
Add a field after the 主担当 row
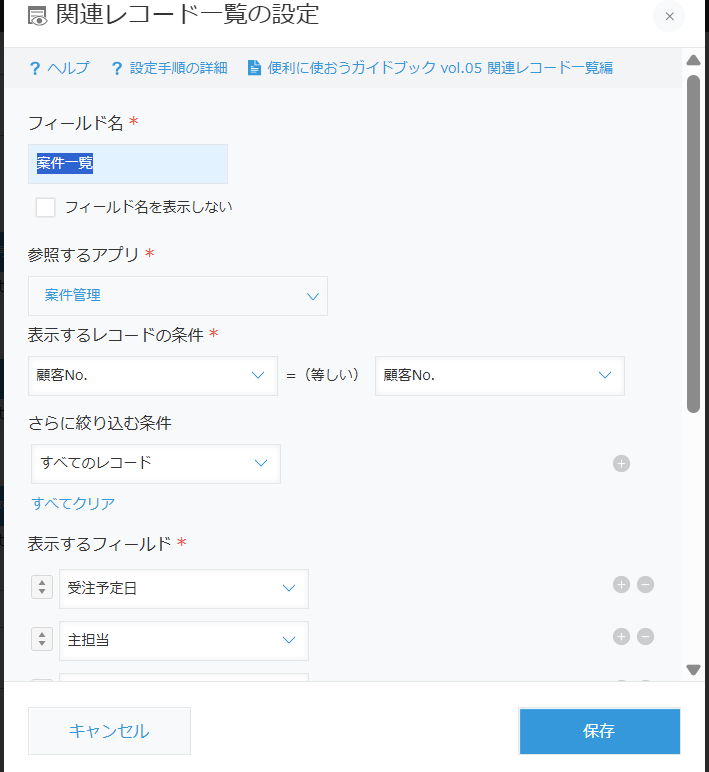pos(621,637)
